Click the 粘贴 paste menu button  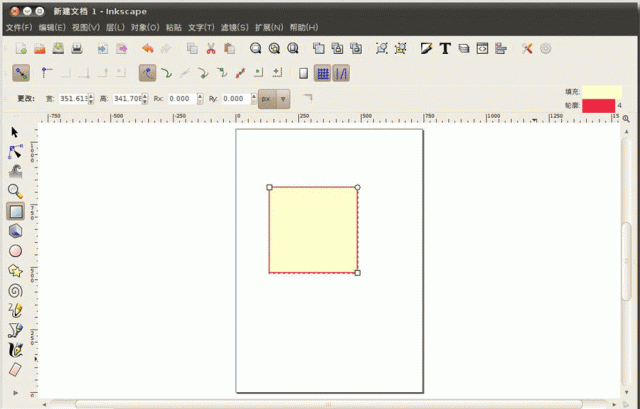click(x=173, y=27)
